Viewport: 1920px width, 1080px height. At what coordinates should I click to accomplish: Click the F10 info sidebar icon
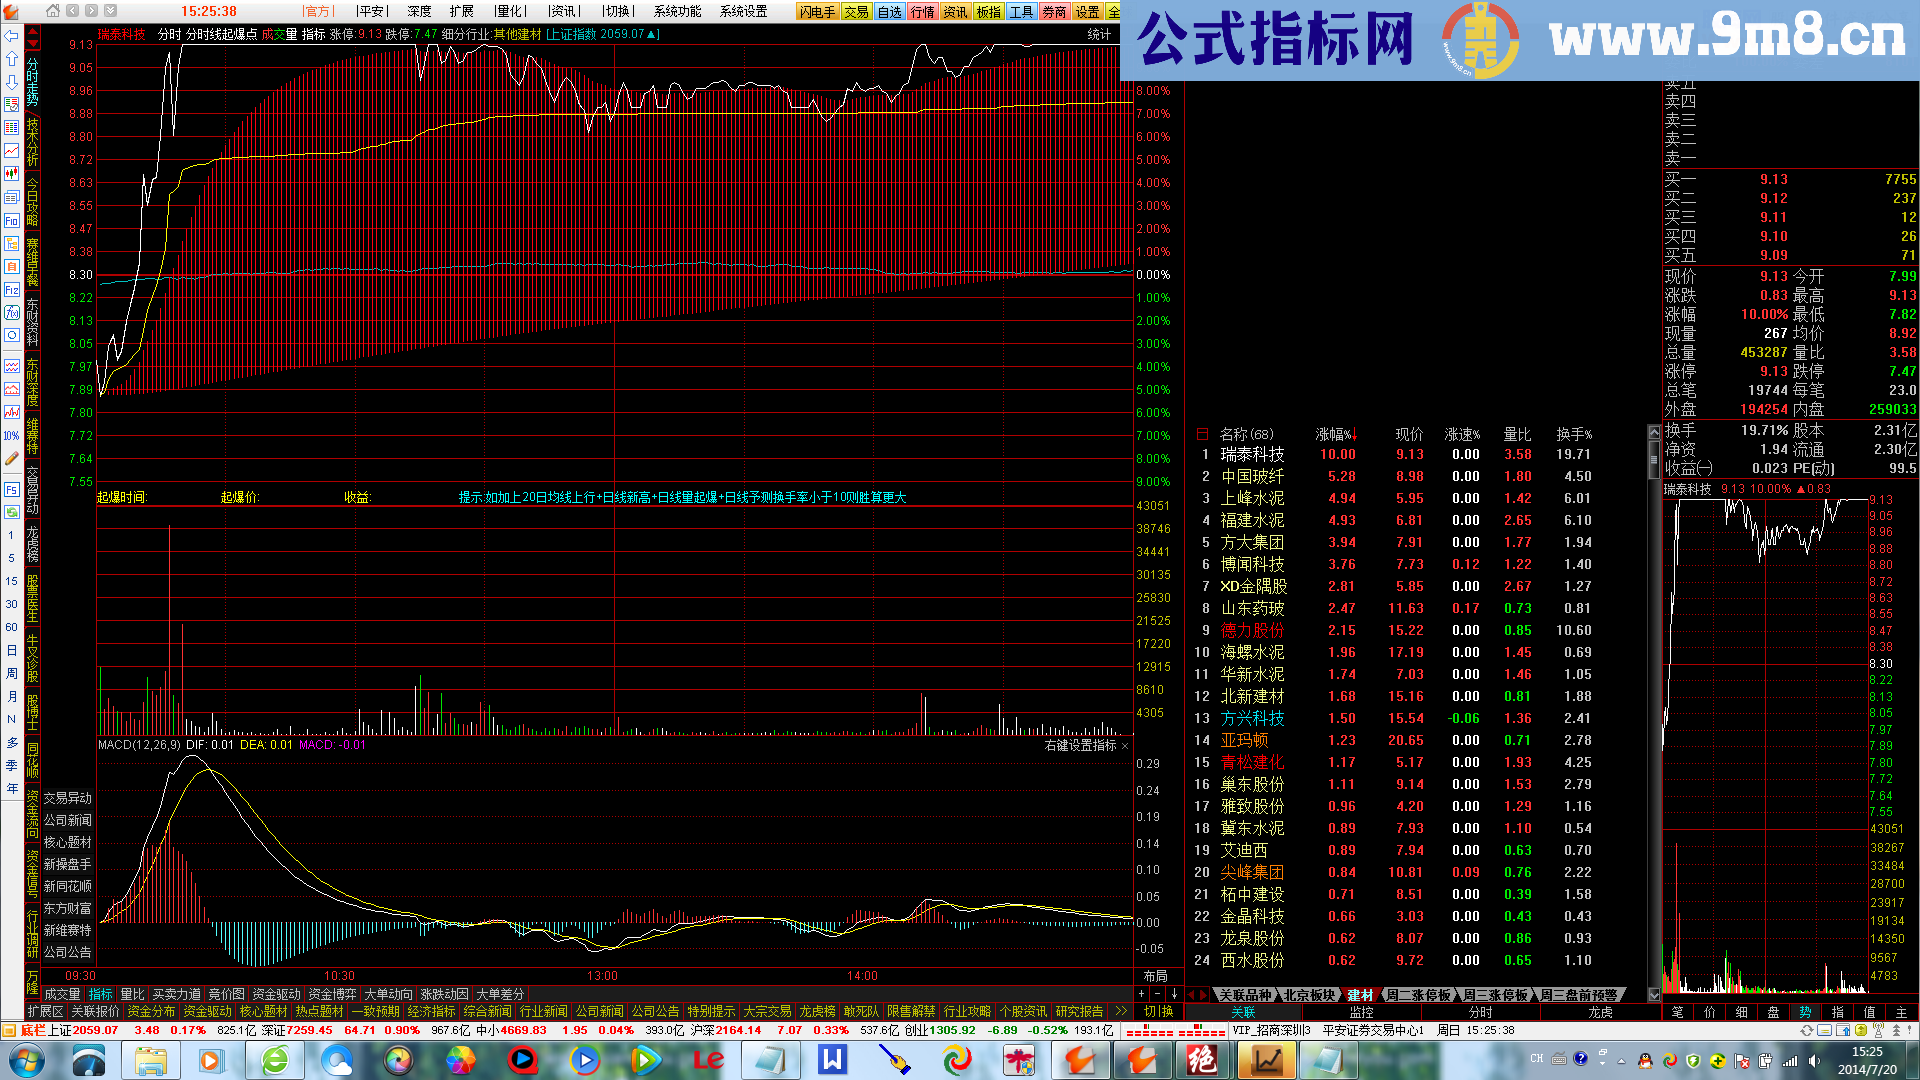(11, 220)
